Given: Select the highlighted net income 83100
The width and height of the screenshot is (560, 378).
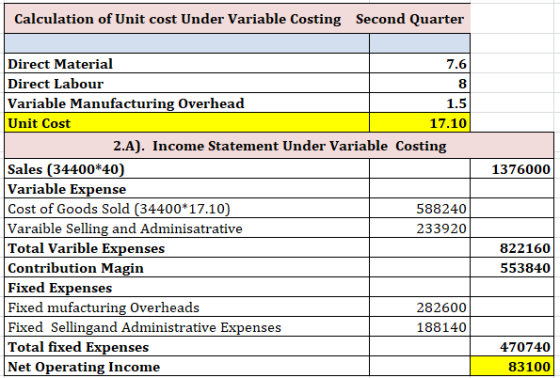Looking at the screenshot, I should click(512, 366).
